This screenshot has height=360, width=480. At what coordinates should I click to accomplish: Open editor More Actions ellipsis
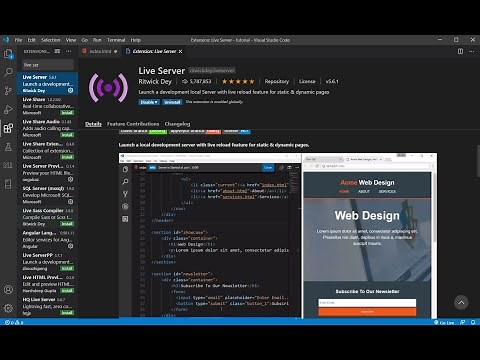click(x=471, y=51)
